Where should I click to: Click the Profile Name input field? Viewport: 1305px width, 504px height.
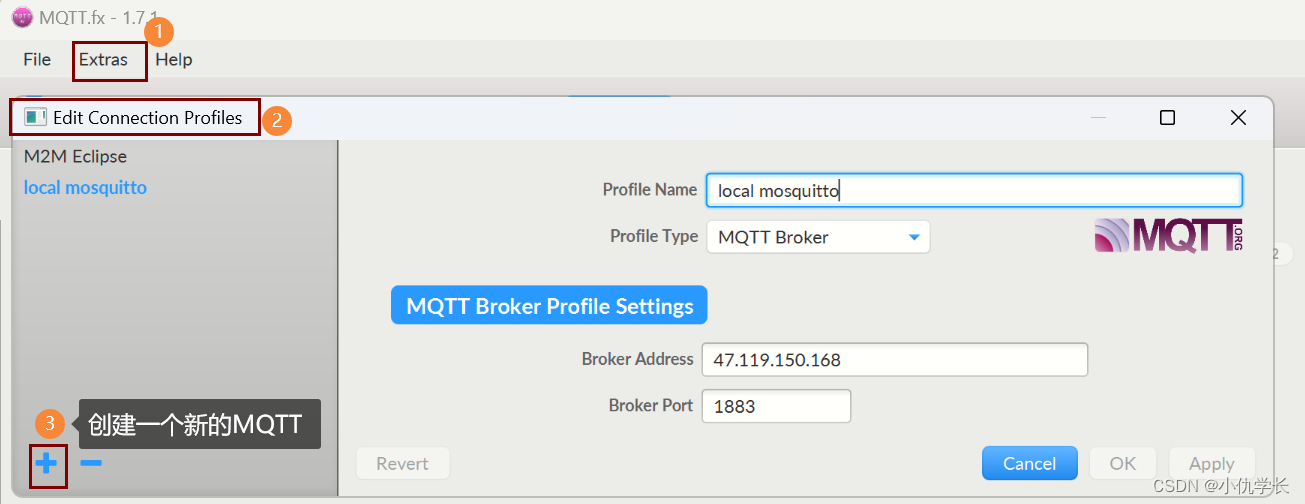click(x=974, y=190)
